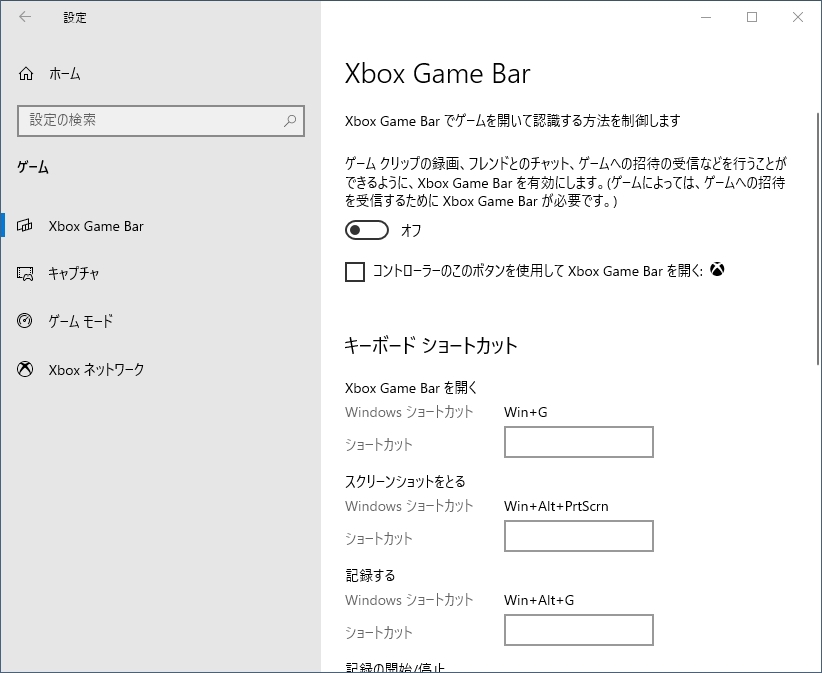The image size is (822, 673).
Task: Click the Win+Alt+PrtScrn shortcut text
Action: [556, 506]
